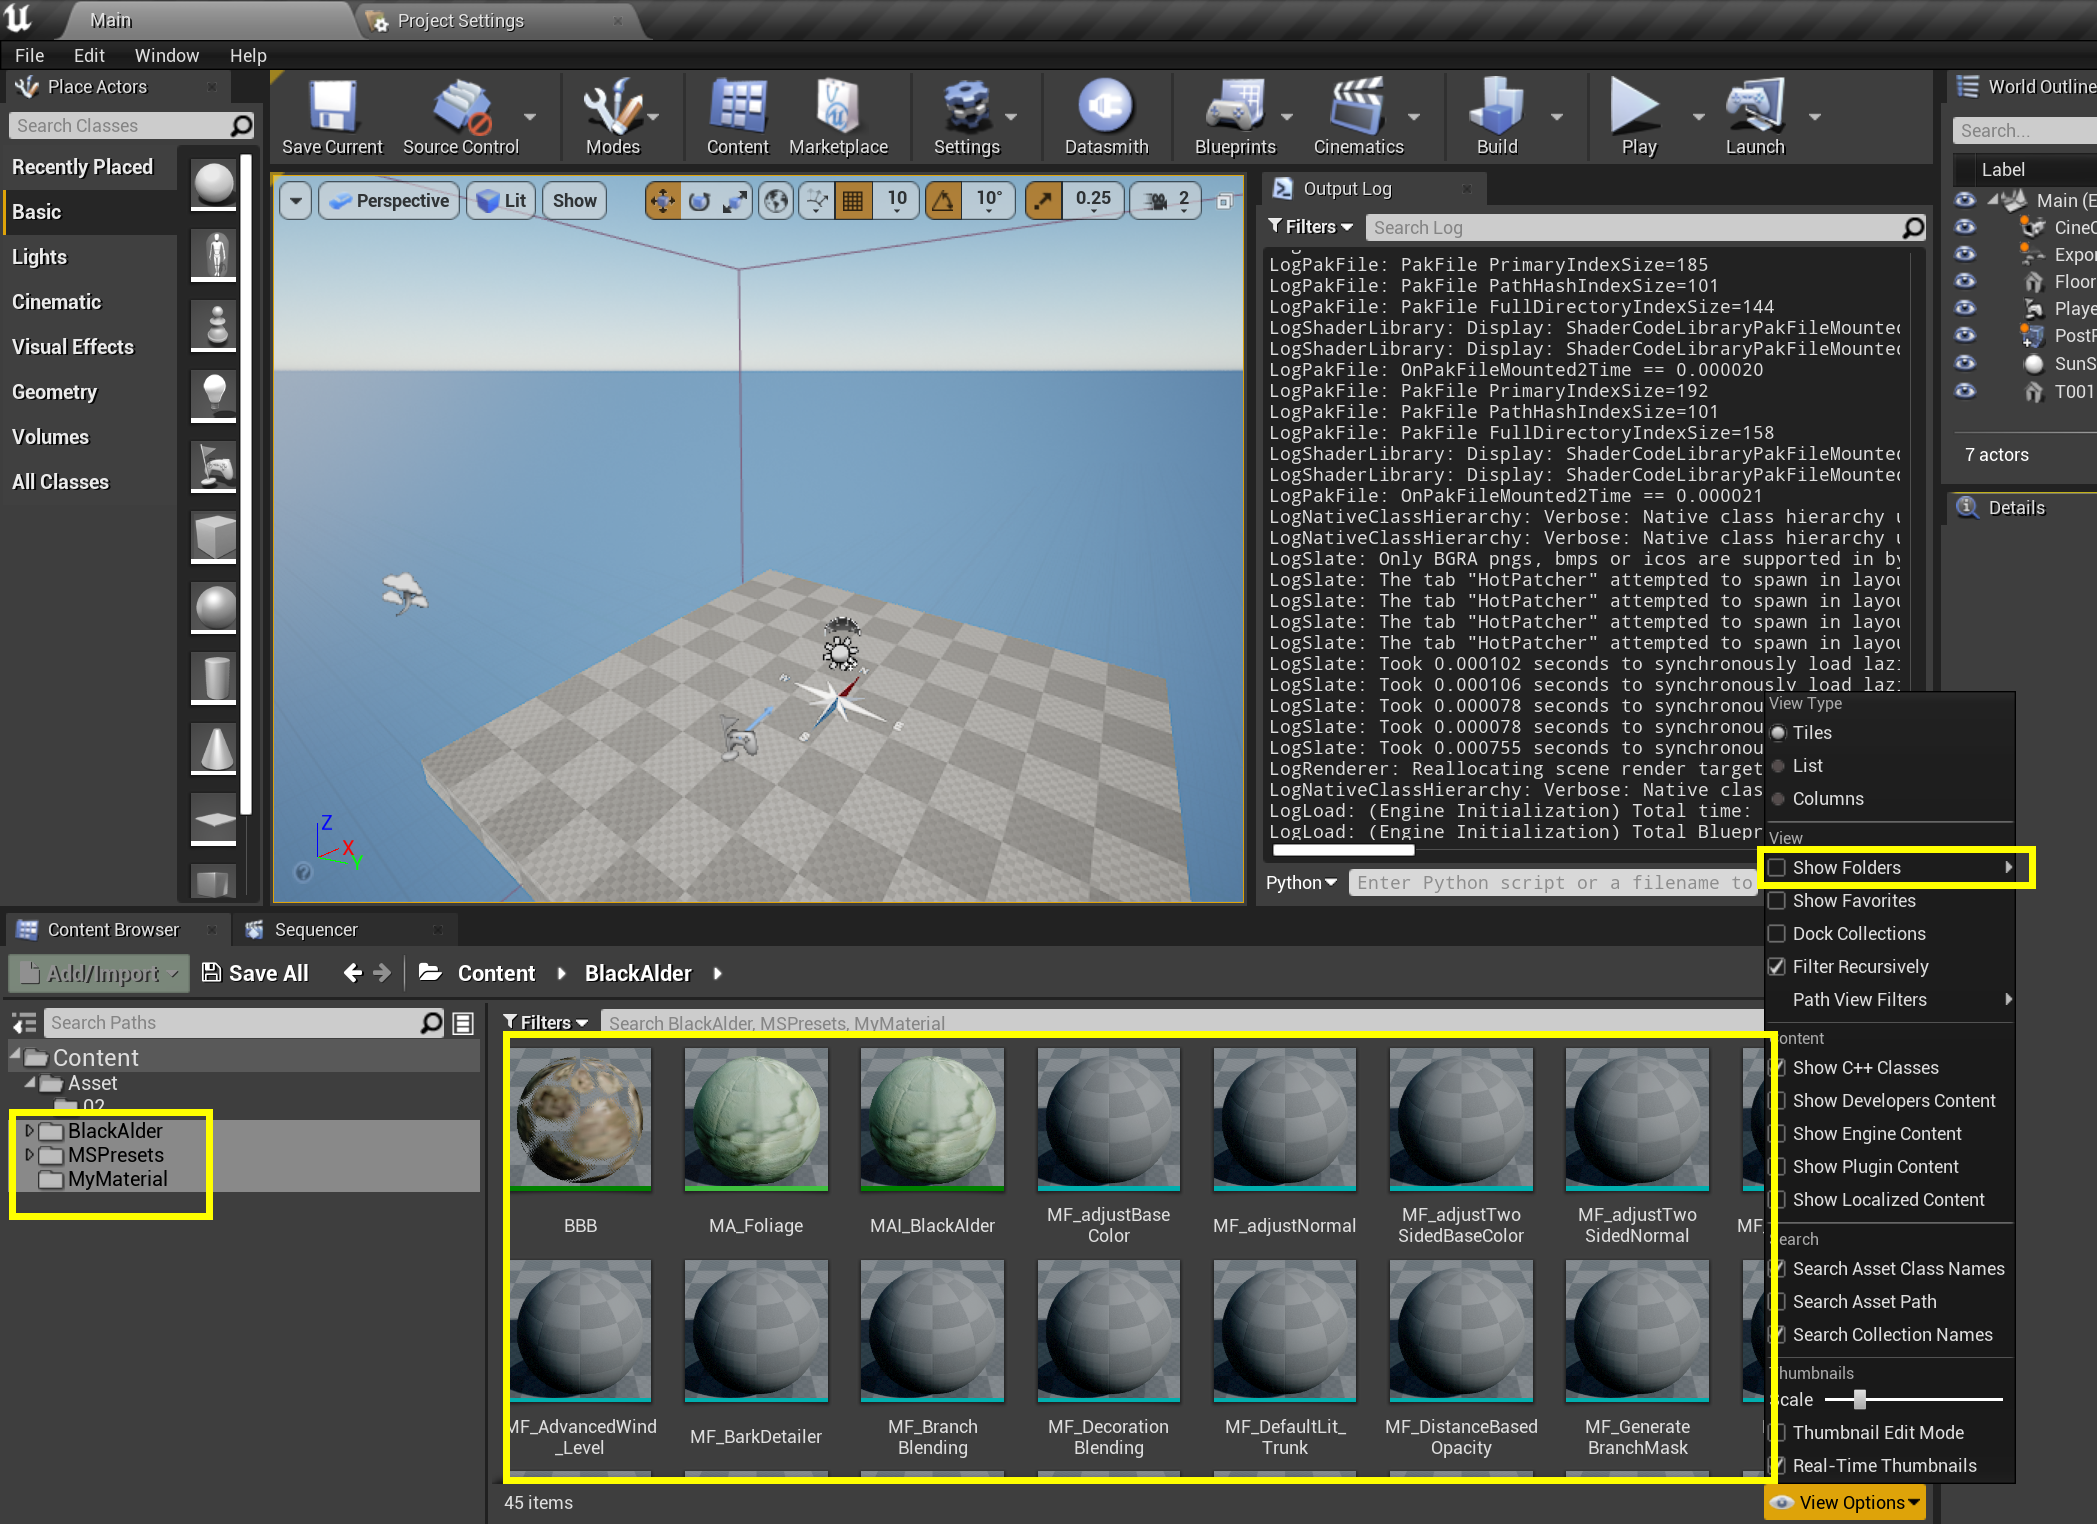
Task: Open the View Options dropdown
Action: point(1845,1503)
